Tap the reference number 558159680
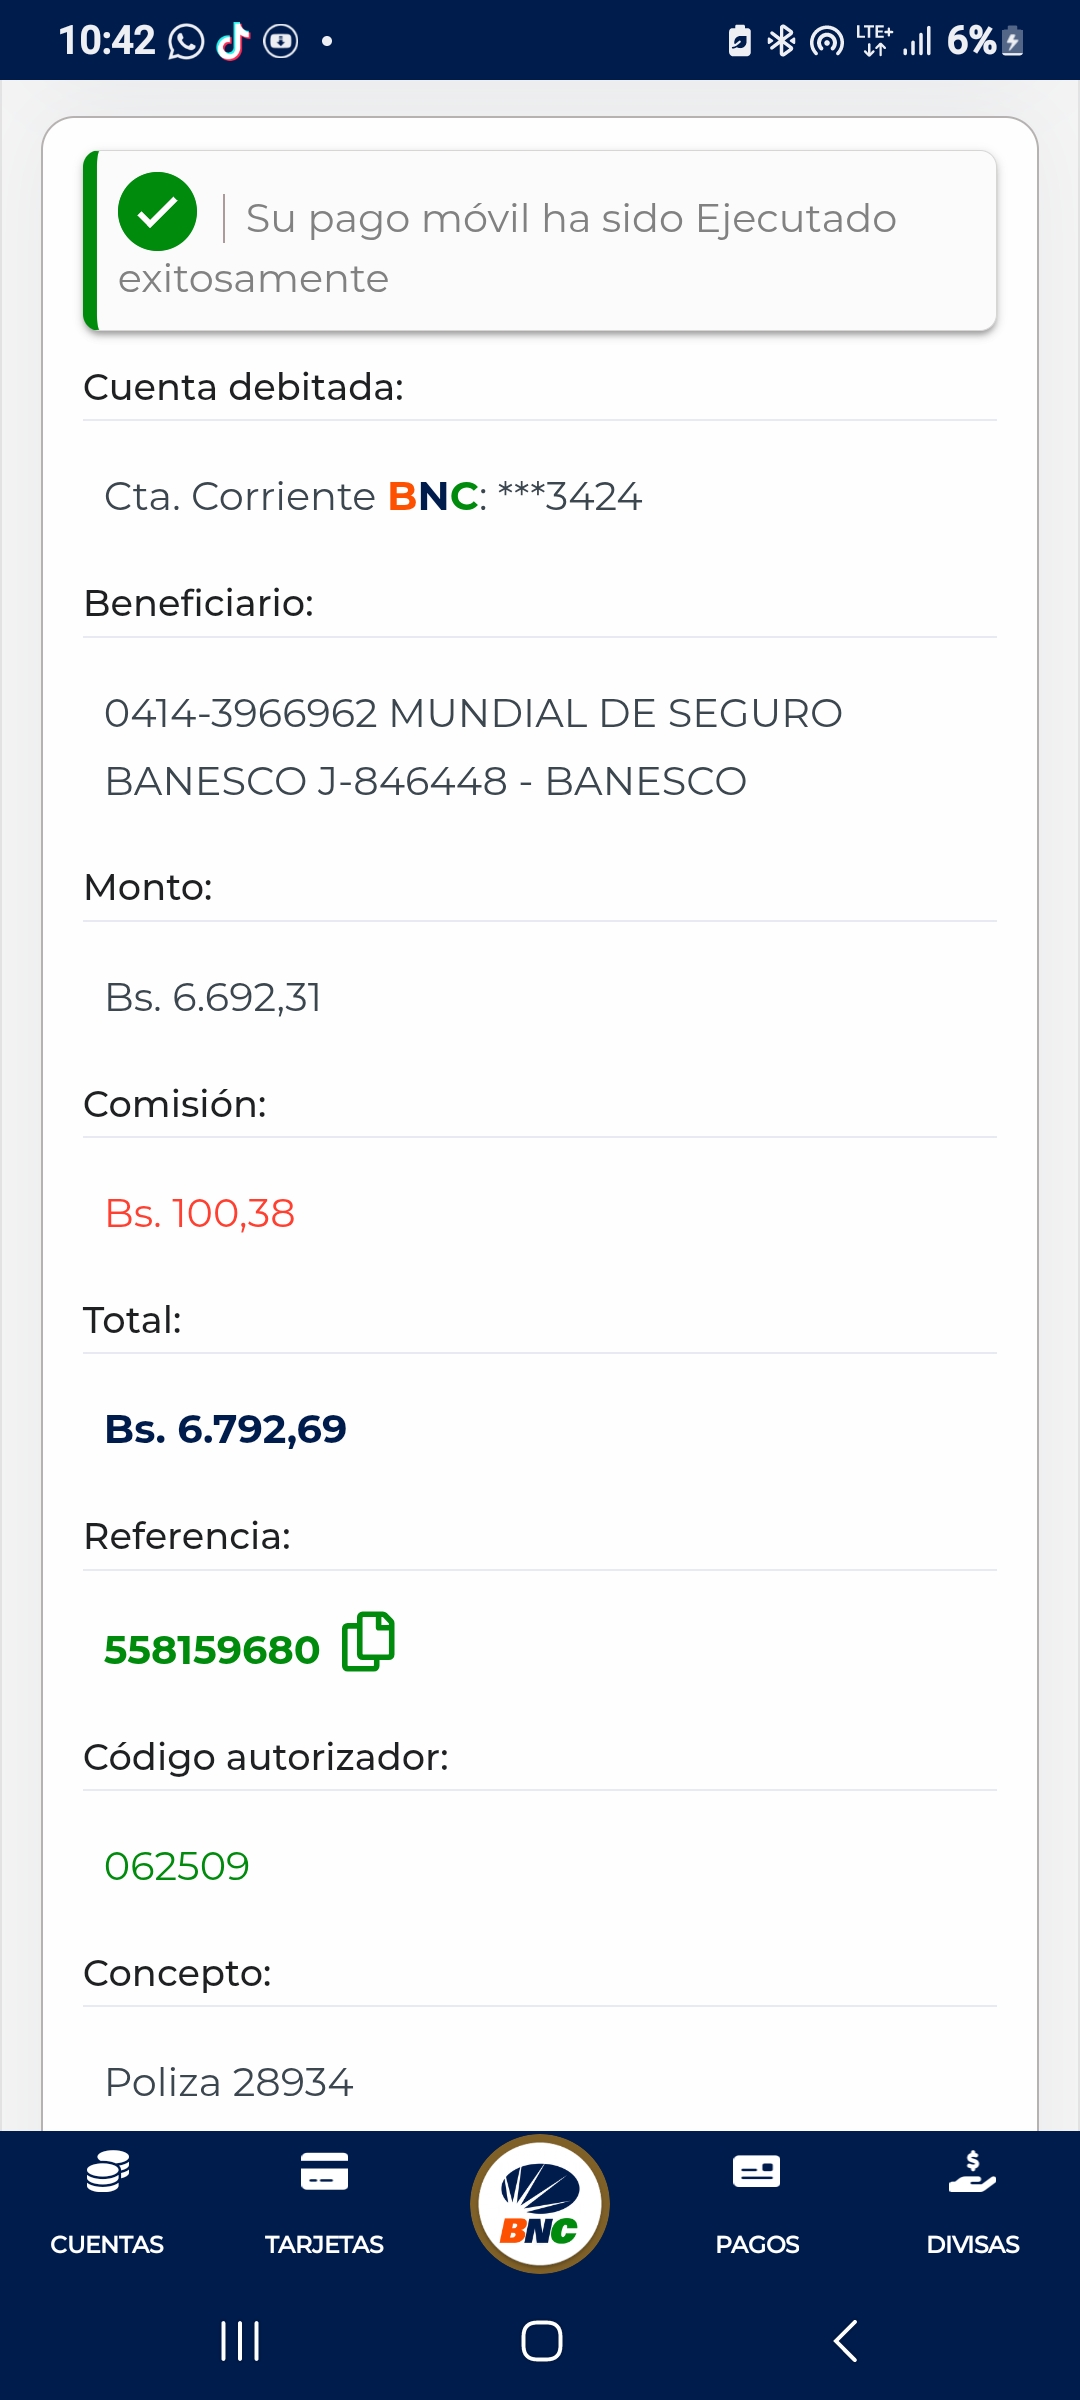 pos(212,1650)
